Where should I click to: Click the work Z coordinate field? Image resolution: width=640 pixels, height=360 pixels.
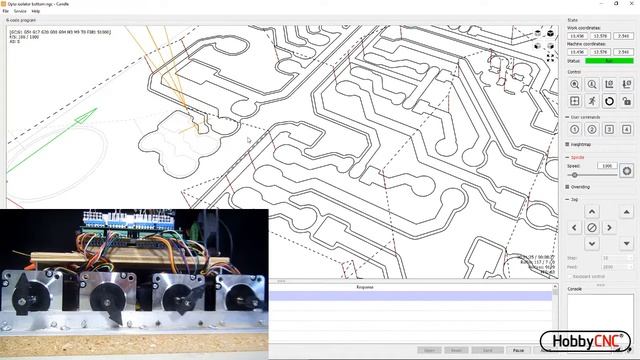pyautogui.click(x=624, y=36)
